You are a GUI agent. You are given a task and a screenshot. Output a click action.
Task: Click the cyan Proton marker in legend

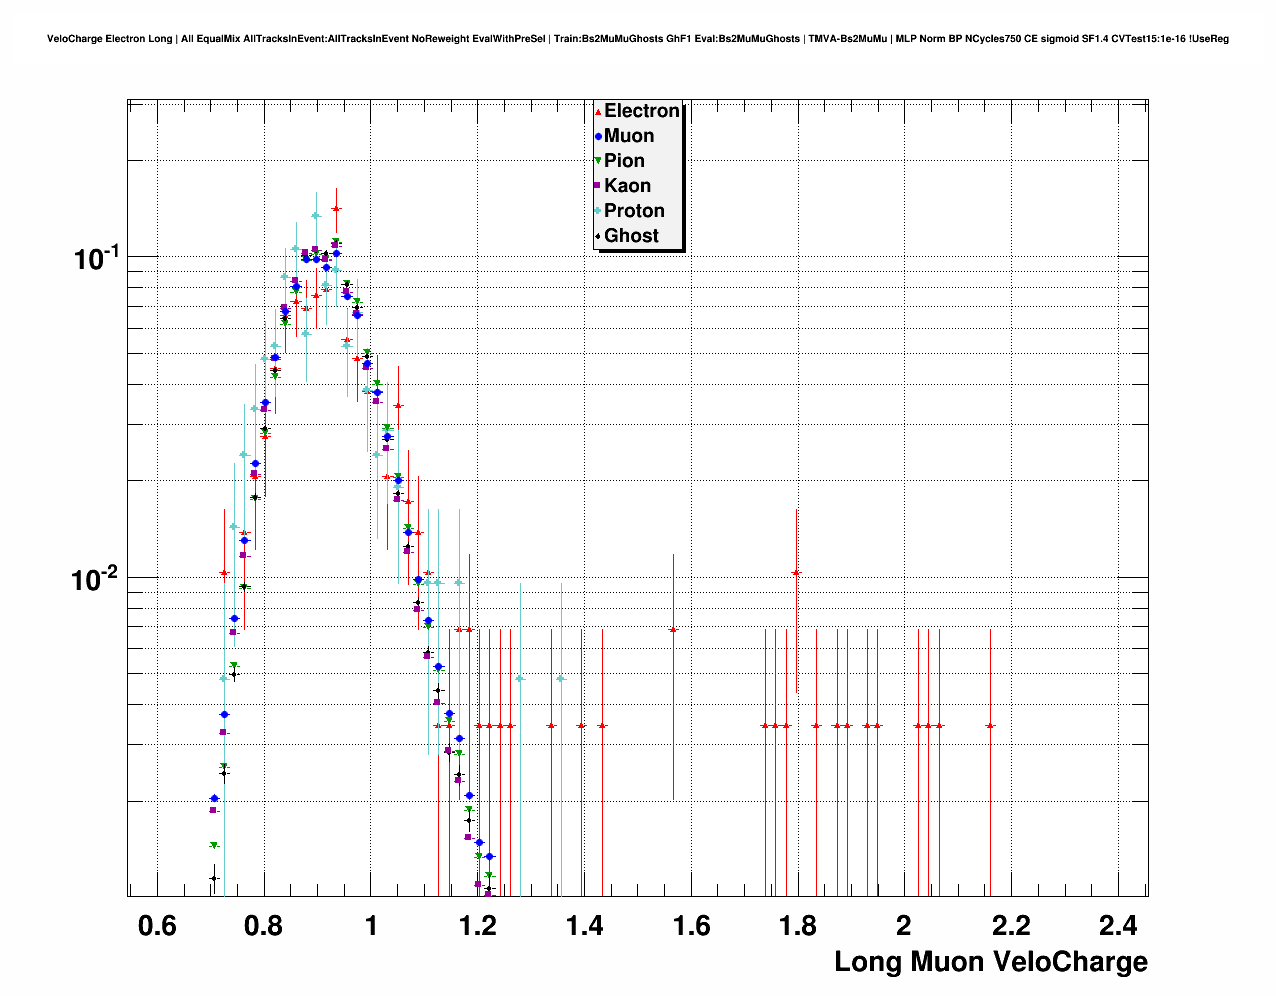click(598, 211)
